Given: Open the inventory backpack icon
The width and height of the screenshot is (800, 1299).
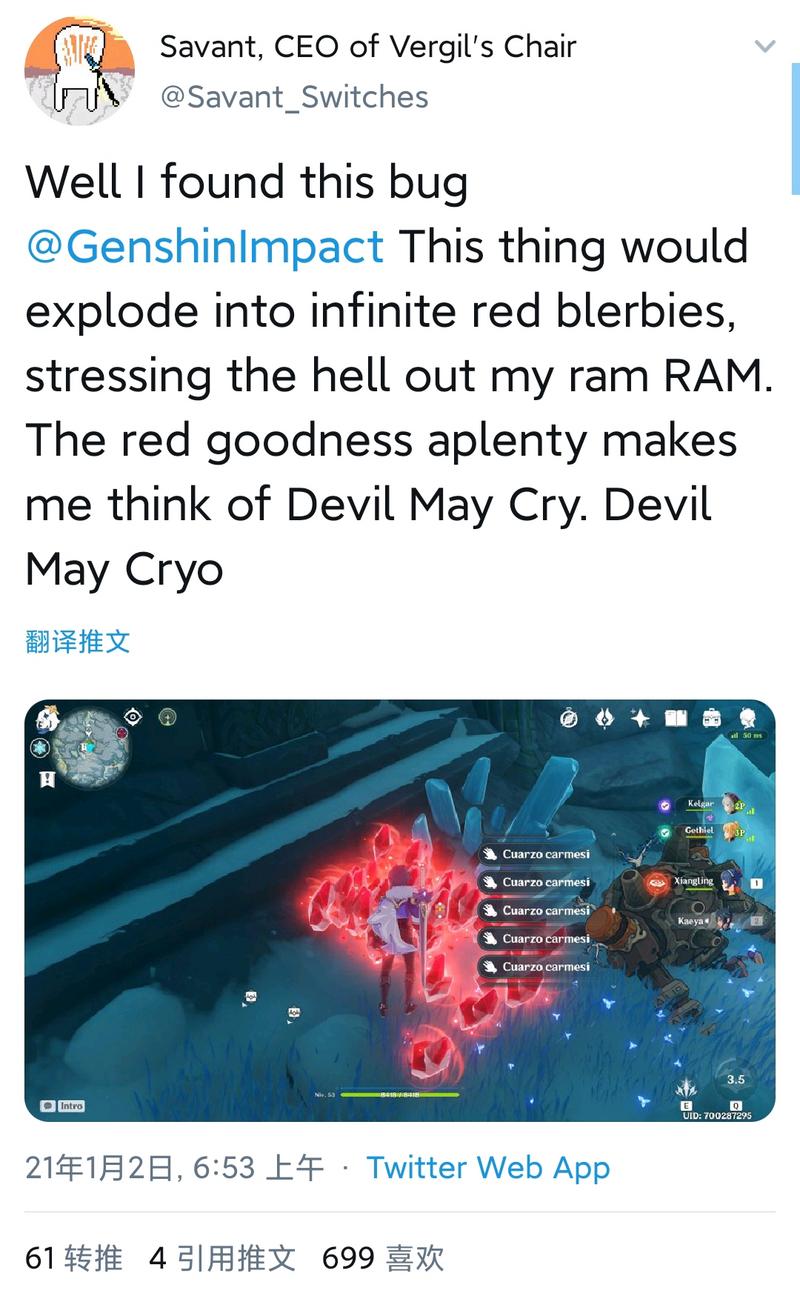Looking at the screenshot, I should coord(711,717).
